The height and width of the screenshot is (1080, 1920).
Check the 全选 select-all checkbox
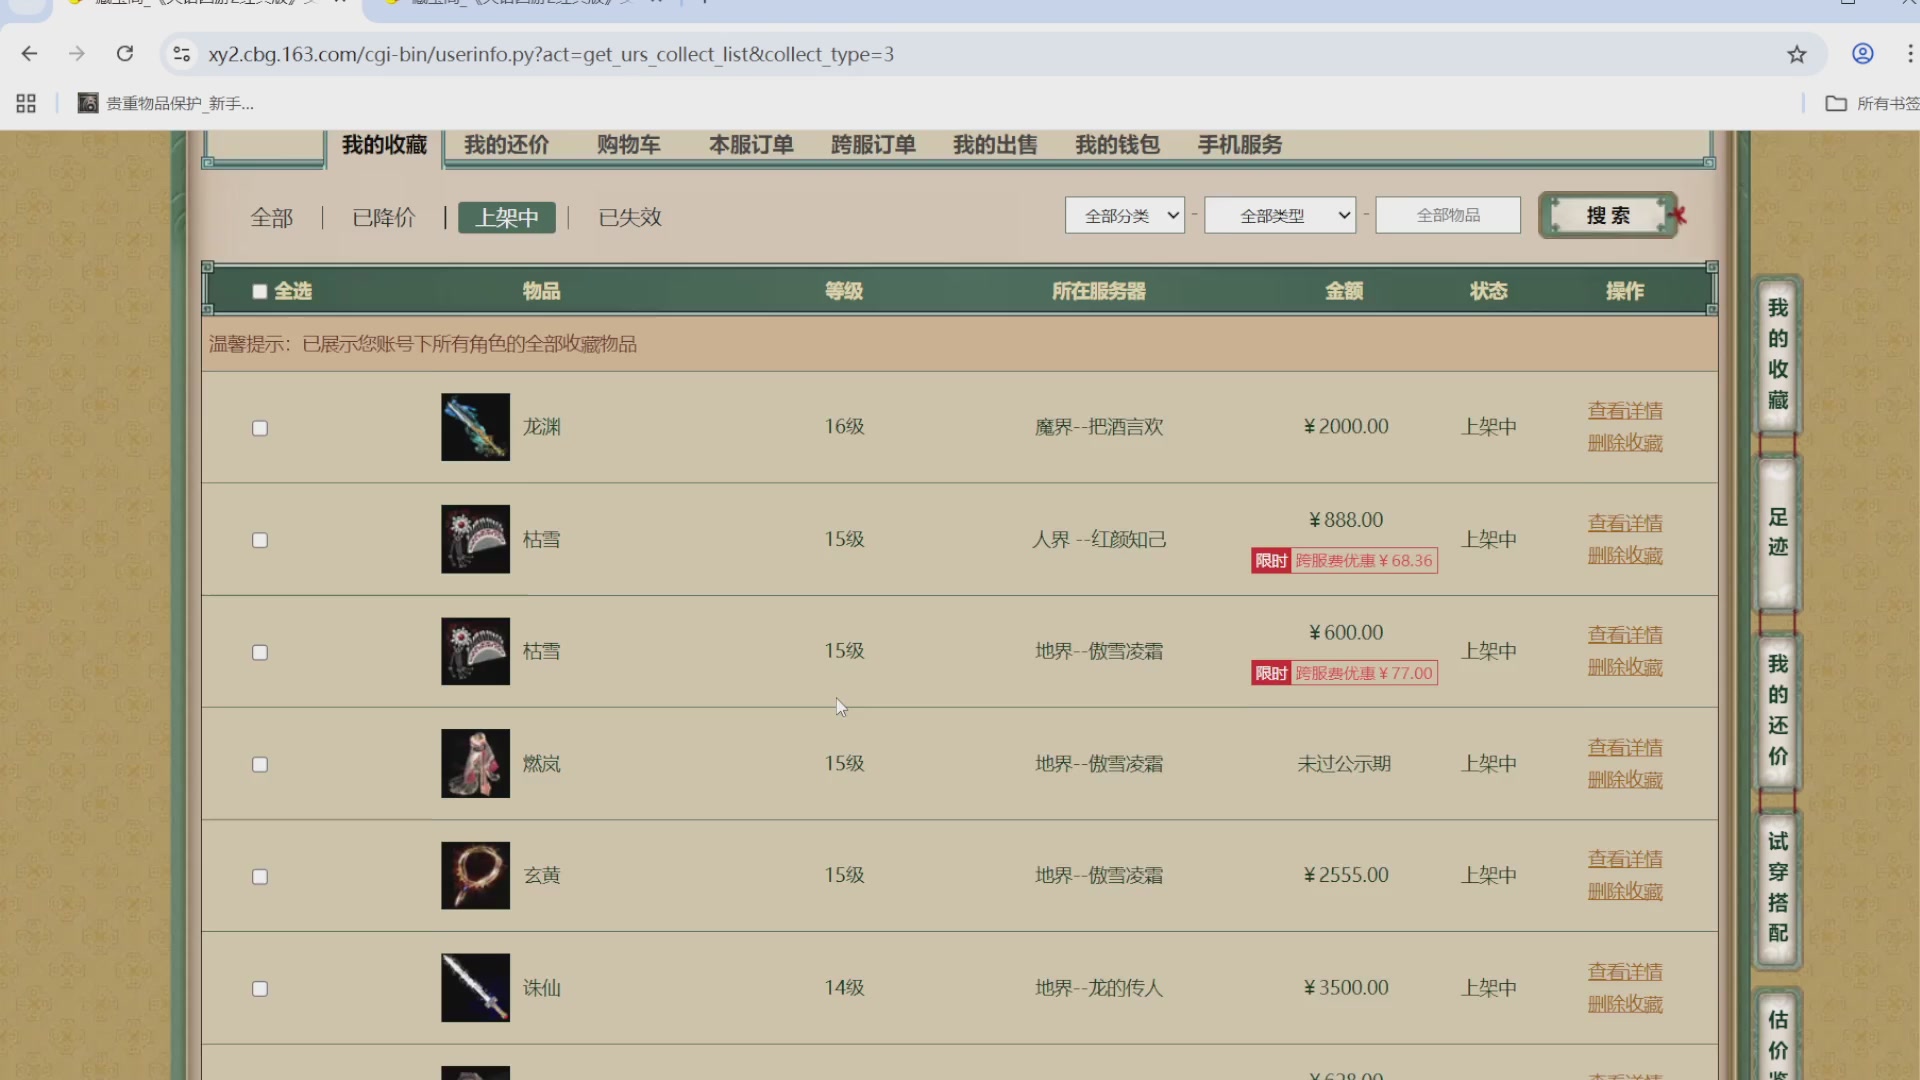pyautogui.click(x=260, y=290)
